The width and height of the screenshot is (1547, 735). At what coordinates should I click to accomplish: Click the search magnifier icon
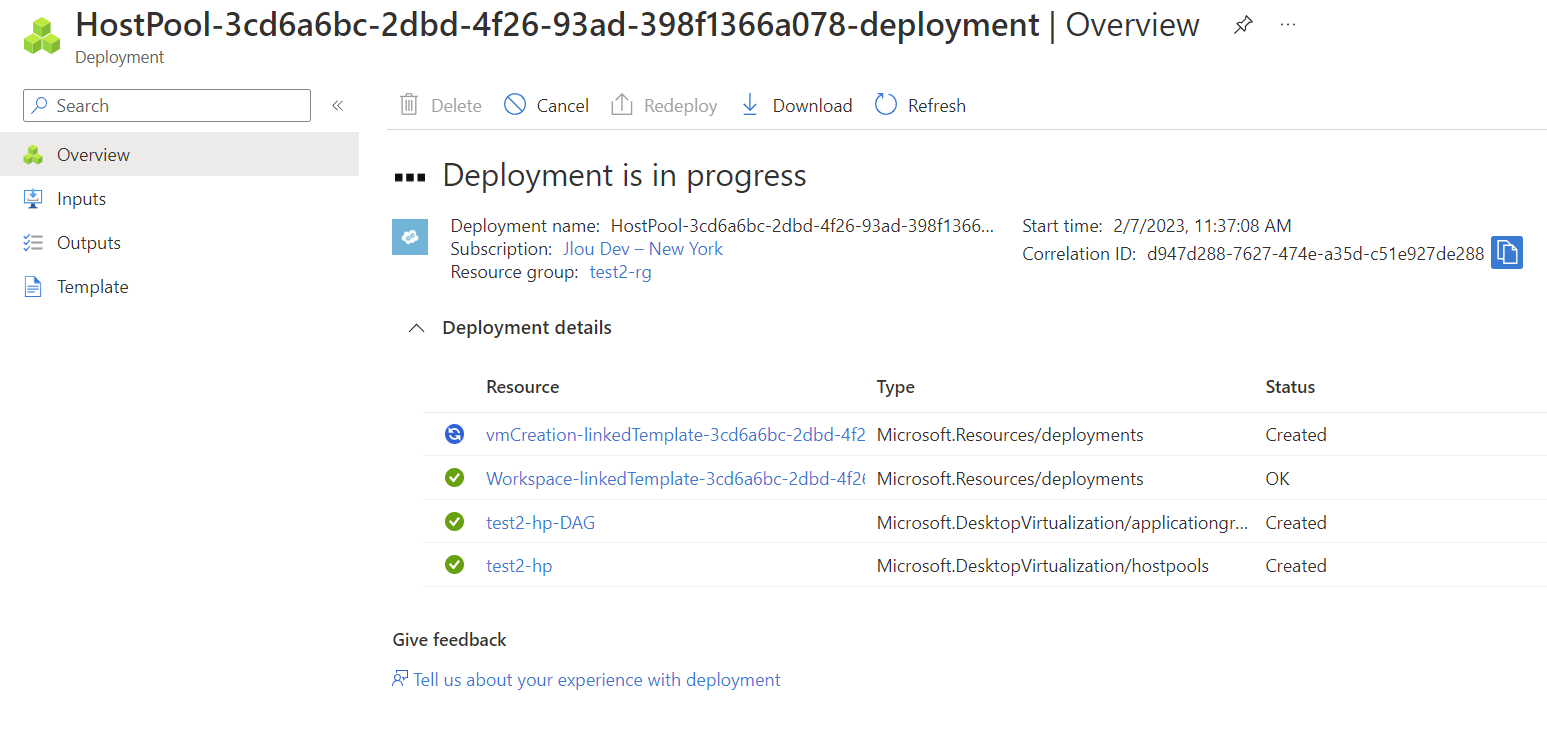tap(40, 106)
